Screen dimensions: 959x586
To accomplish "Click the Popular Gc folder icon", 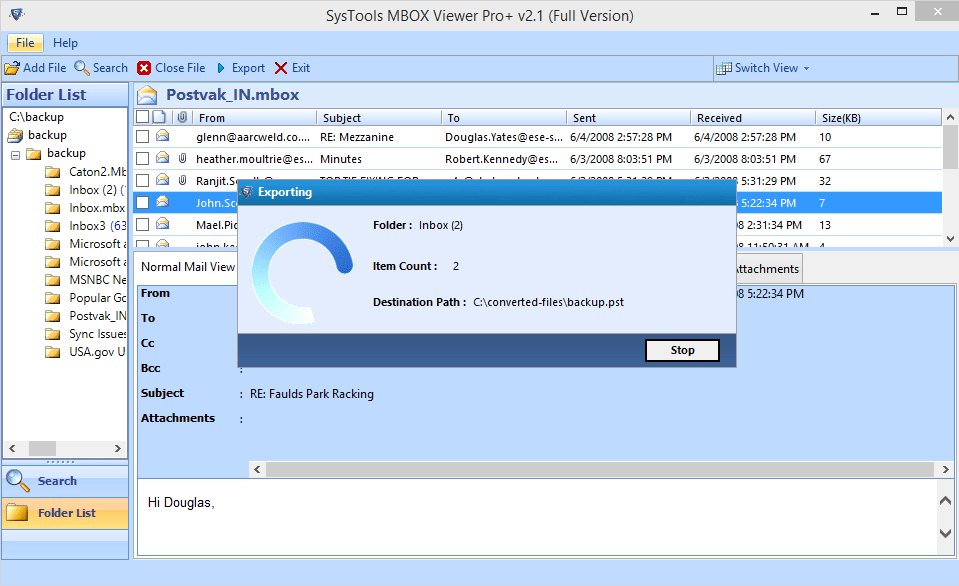I will pyautogui.click(x=53, y=298).
